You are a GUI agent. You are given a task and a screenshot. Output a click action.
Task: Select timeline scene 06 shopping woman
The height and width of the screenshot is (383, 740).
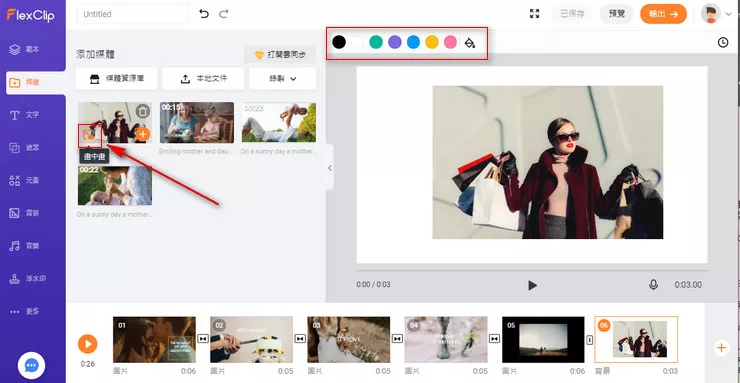click(636, 340)
